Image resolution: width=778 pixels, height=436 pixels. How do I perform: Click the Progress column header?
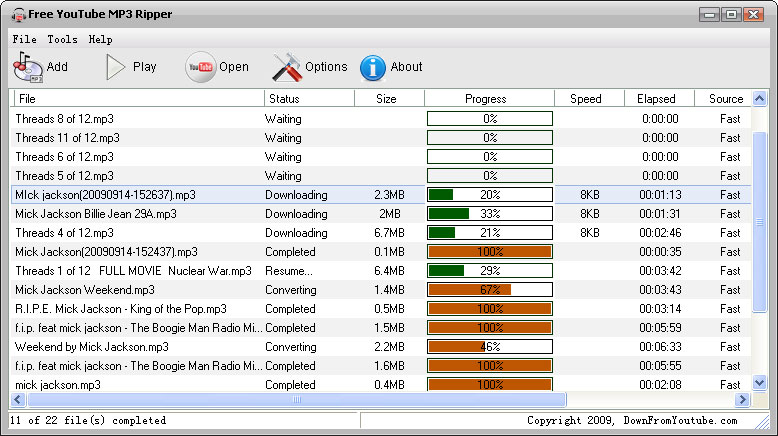tap(486, 99)
